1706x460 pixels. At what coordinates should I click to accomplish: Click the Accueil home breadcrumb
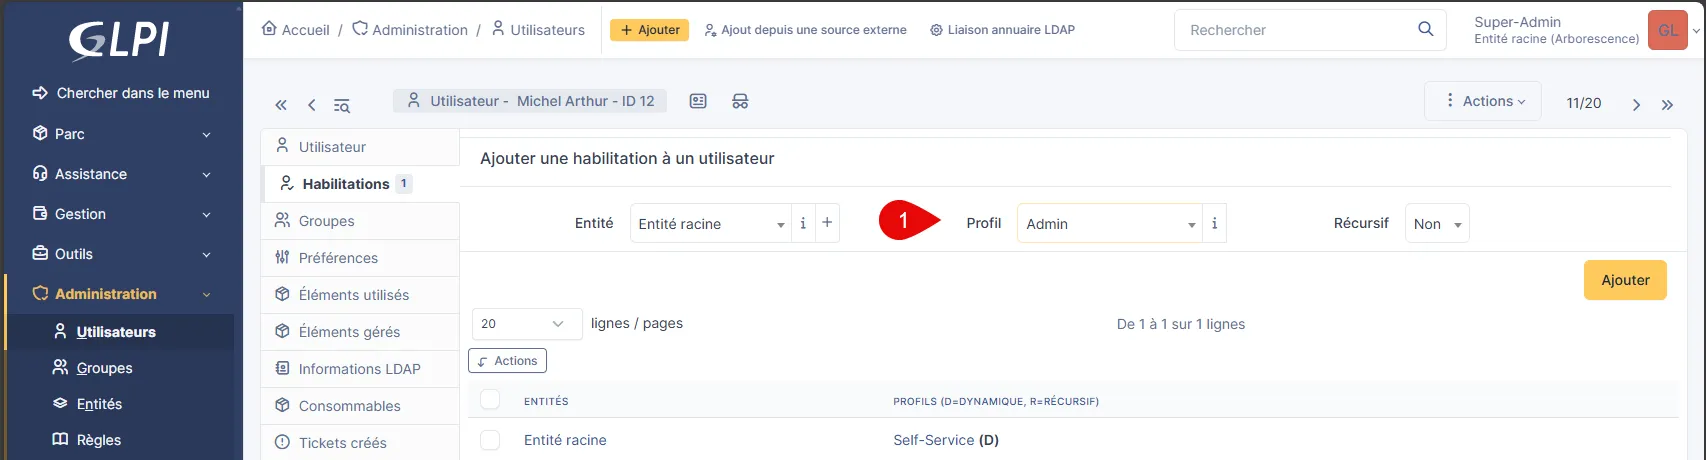tap(295, 30)
